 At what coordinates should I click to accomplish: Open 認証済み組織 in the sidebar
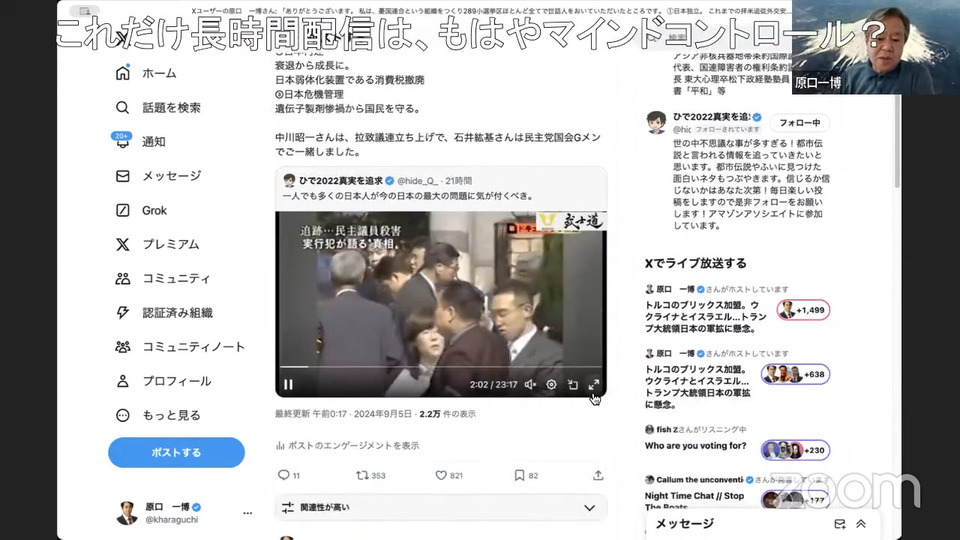click(163, 313)
